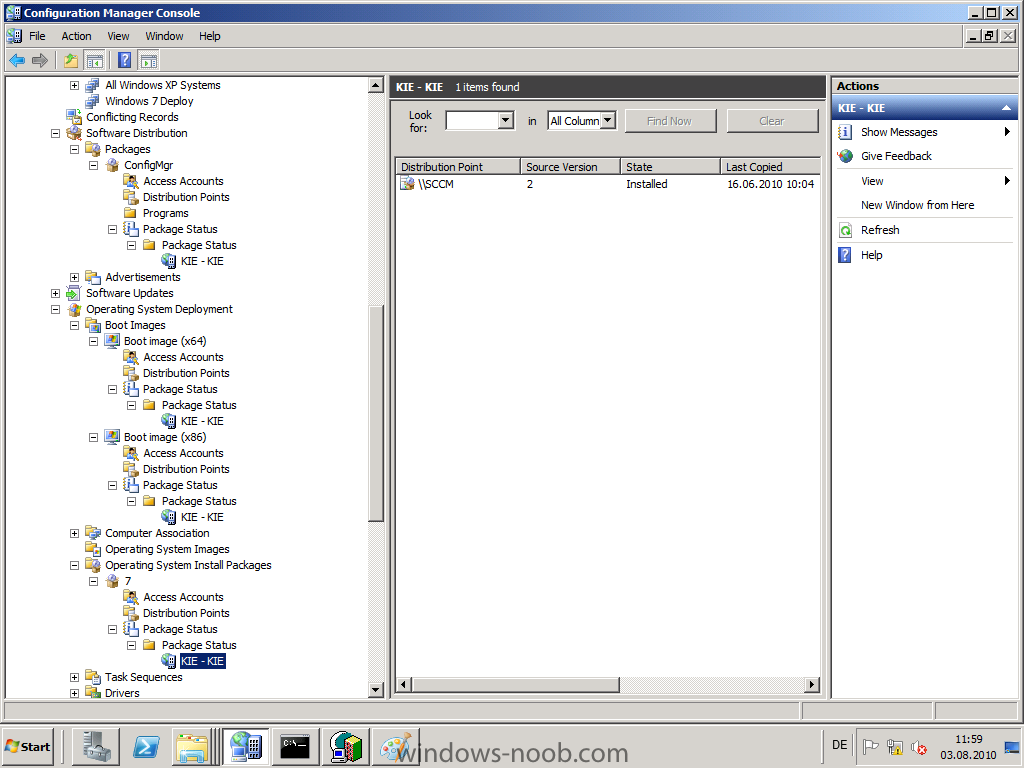Screen dimensions: 1024x768
Task: Expand the Computer Association node
Action: 74,534
